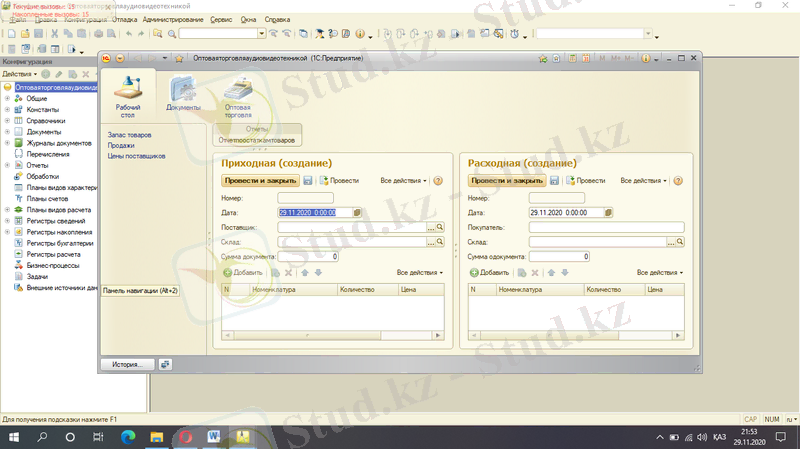Open Microsoft Word from the taskbar
Viewport: 800px width, 449px height.
[x=214, y=438]
